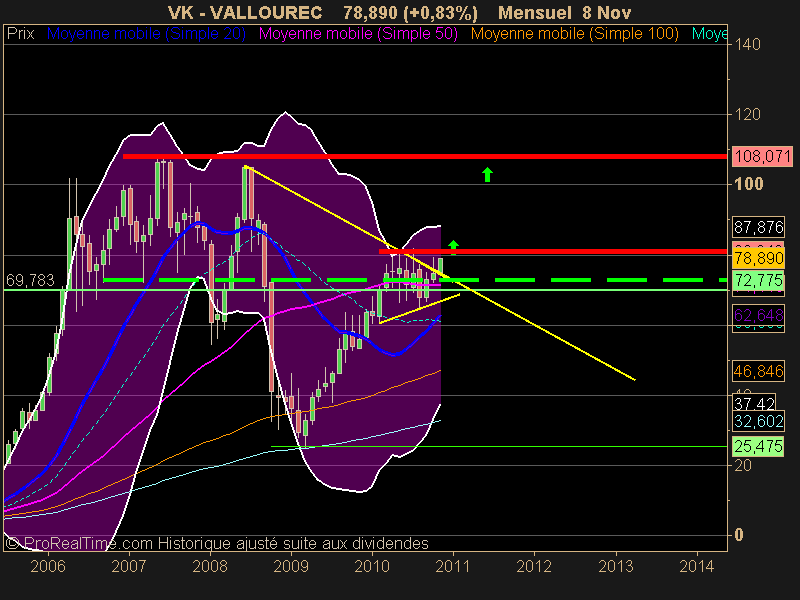This screenshot has width=800, height=600.
Task: Click the orange 46,846 price label
Action: (758, 371)
